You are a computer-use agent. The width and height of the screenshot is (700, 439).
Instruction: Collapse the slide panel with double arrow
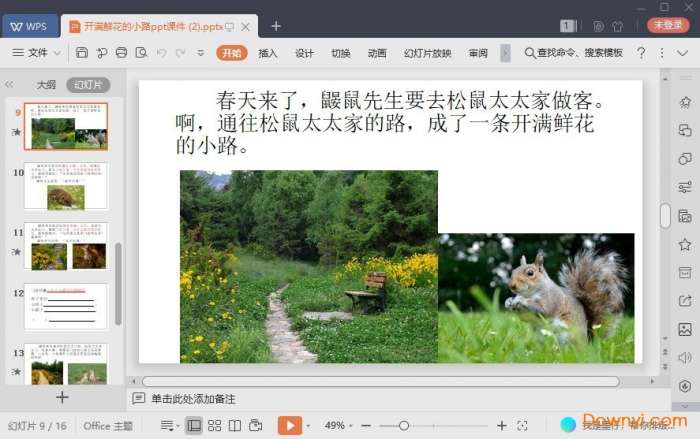click(9, 84)
